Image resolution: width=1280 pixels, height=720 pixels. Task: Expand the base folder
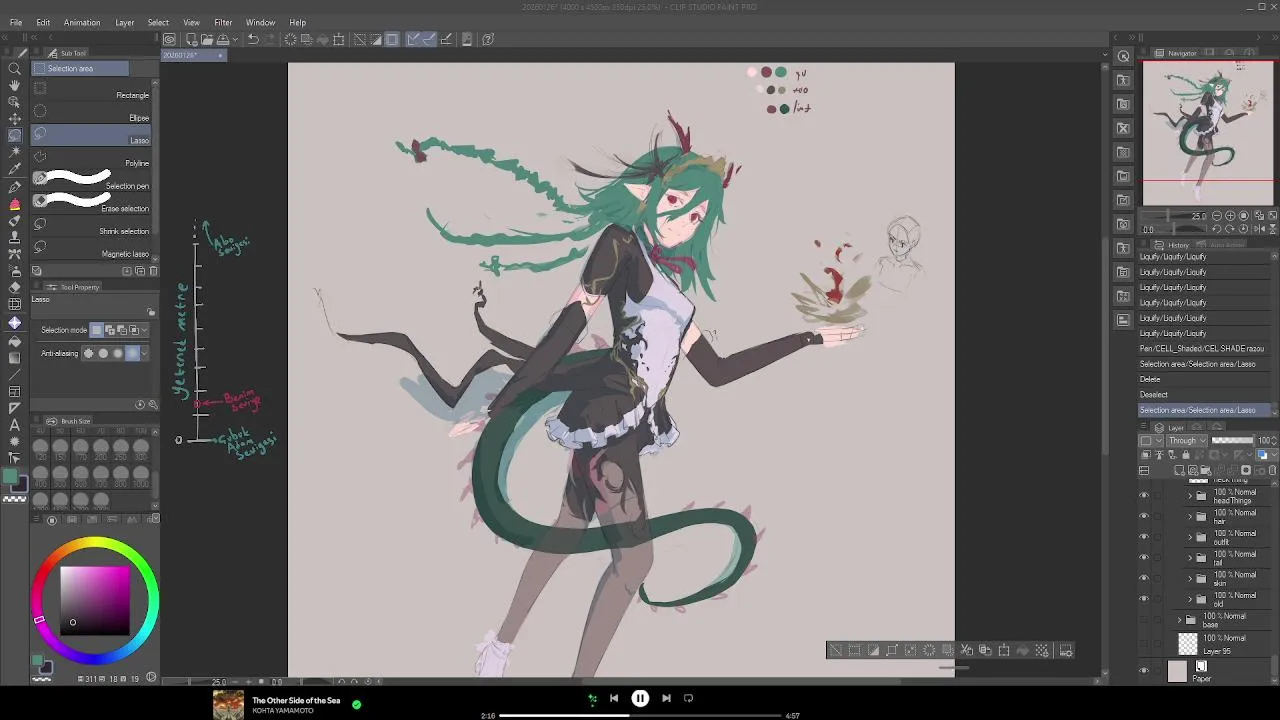point(1179,620)
